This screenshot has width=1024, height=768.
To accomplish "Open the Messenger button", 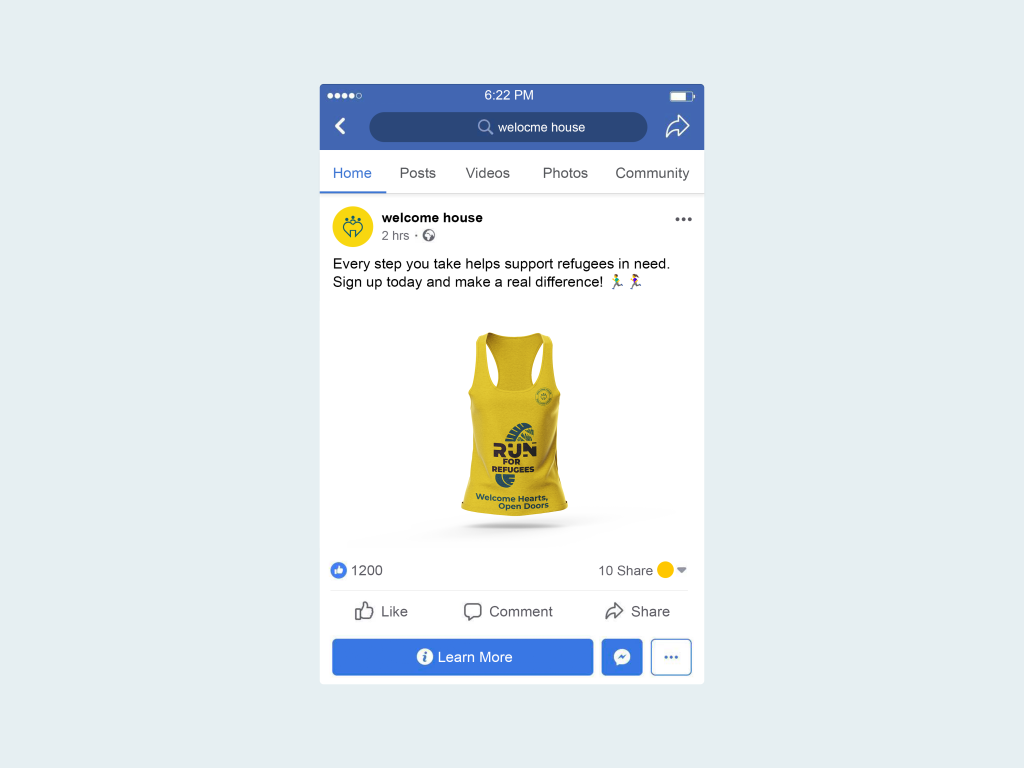I will coord(622,657).
